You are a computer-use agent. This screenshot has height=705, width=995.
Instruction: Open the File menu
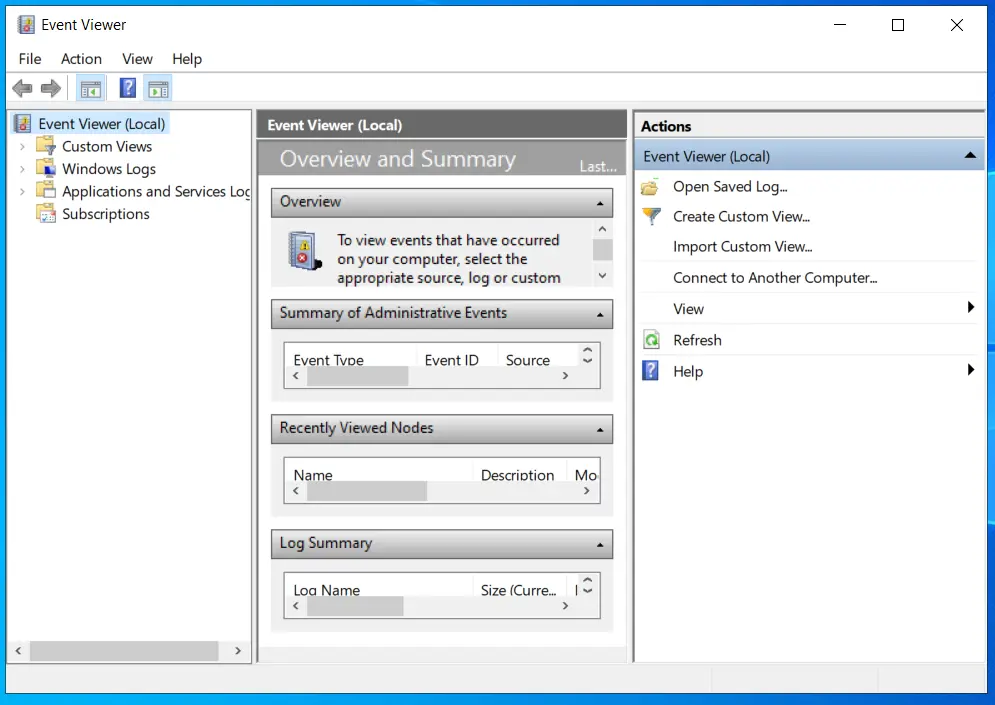pos(29,59)
